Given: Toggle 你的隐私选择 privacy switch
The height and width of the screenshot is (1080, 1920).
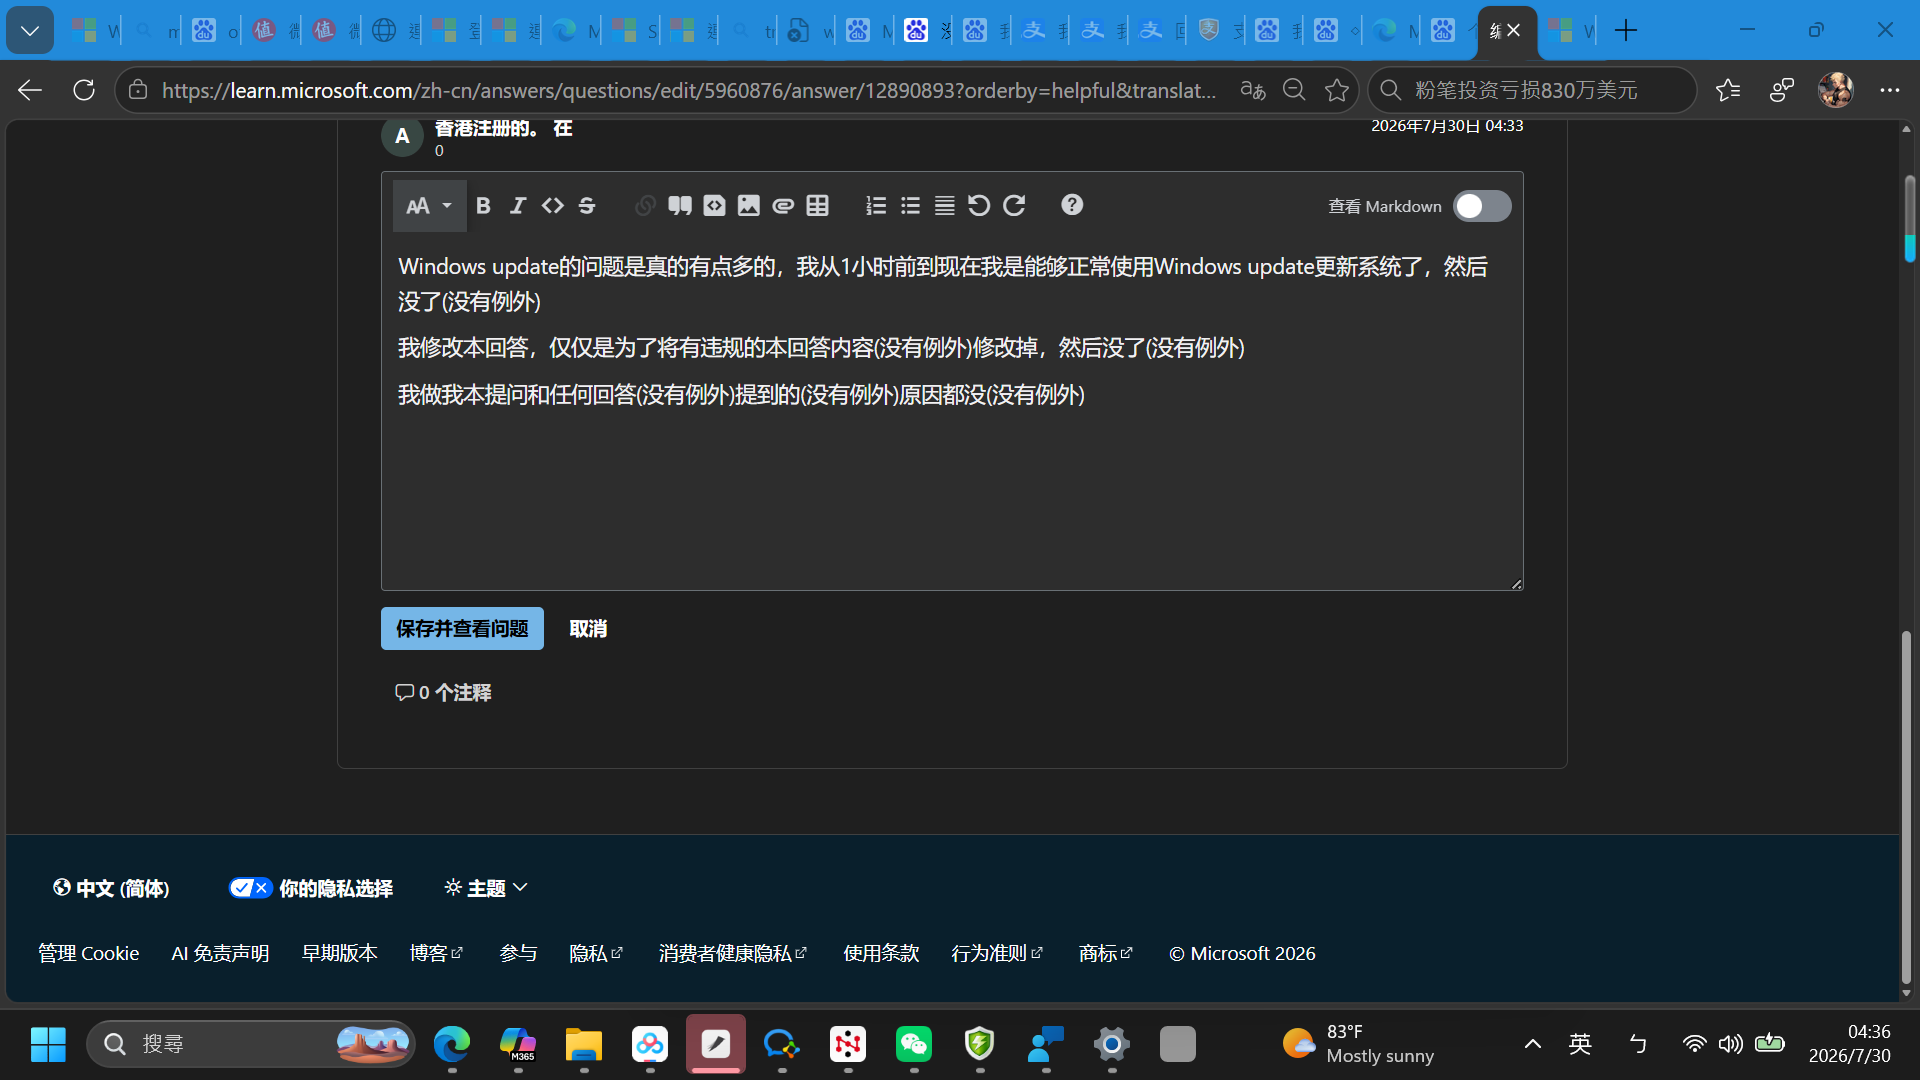Looking at the screenshot, I should 250,888.
